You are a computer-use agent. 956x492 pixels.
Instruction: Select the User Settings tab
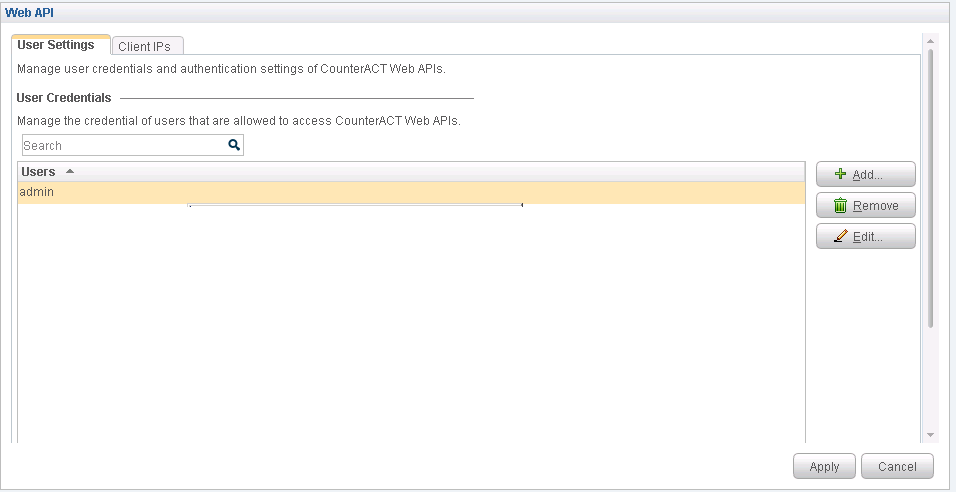point(56,45)
